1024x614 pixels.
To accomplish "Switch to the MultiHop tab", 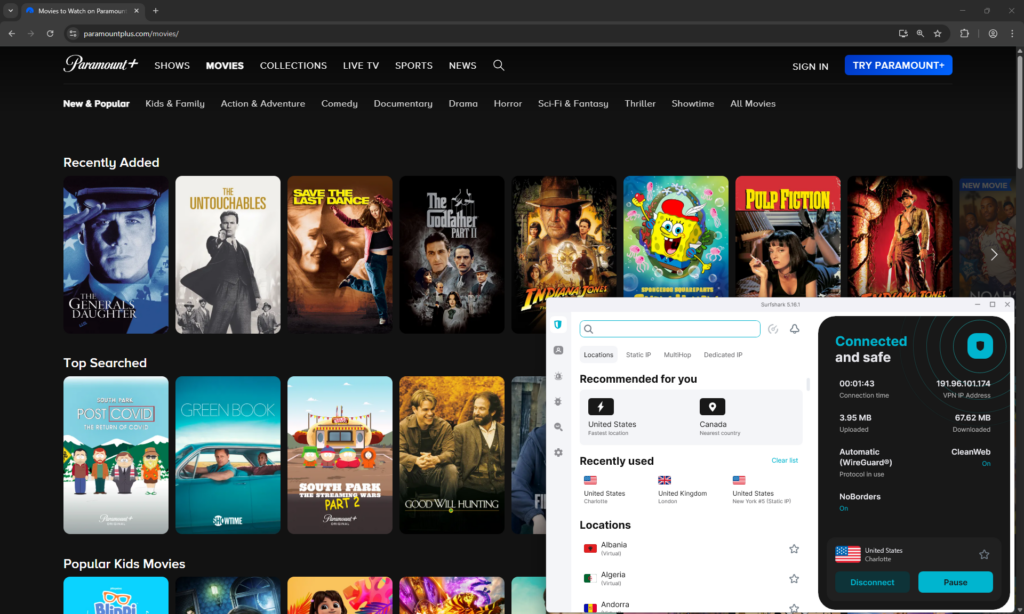I will (x=677, y=355).
